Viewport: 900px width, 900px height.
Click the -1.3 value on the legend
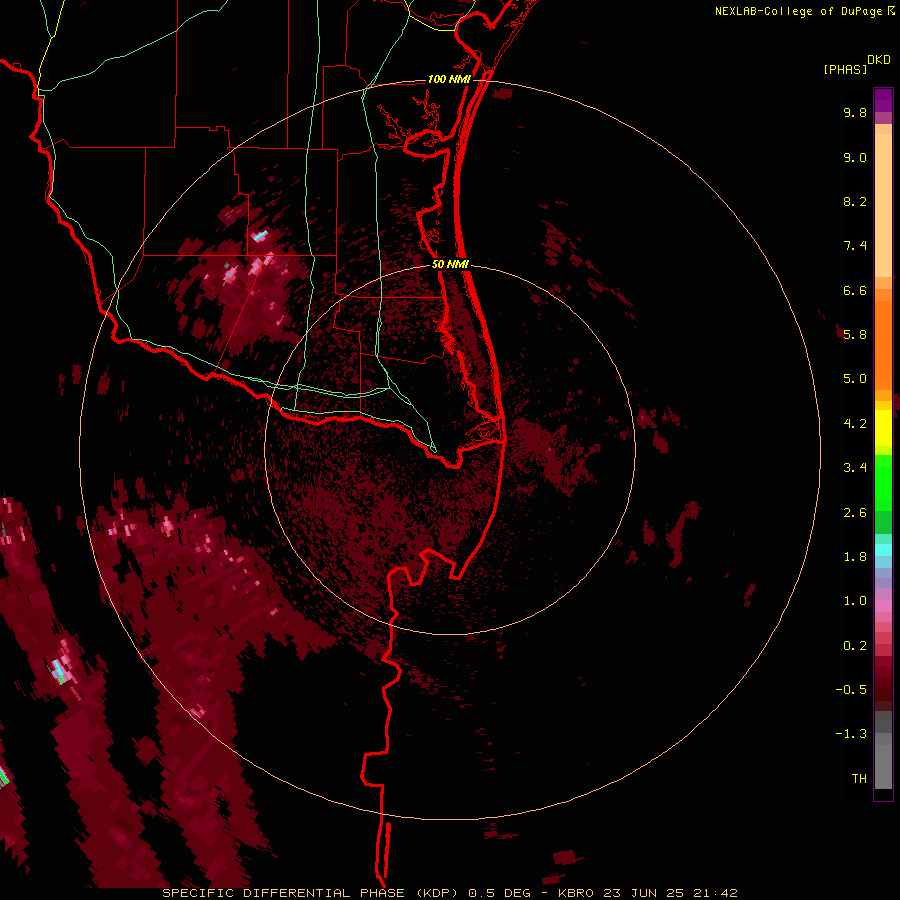[x=851, y=734]
